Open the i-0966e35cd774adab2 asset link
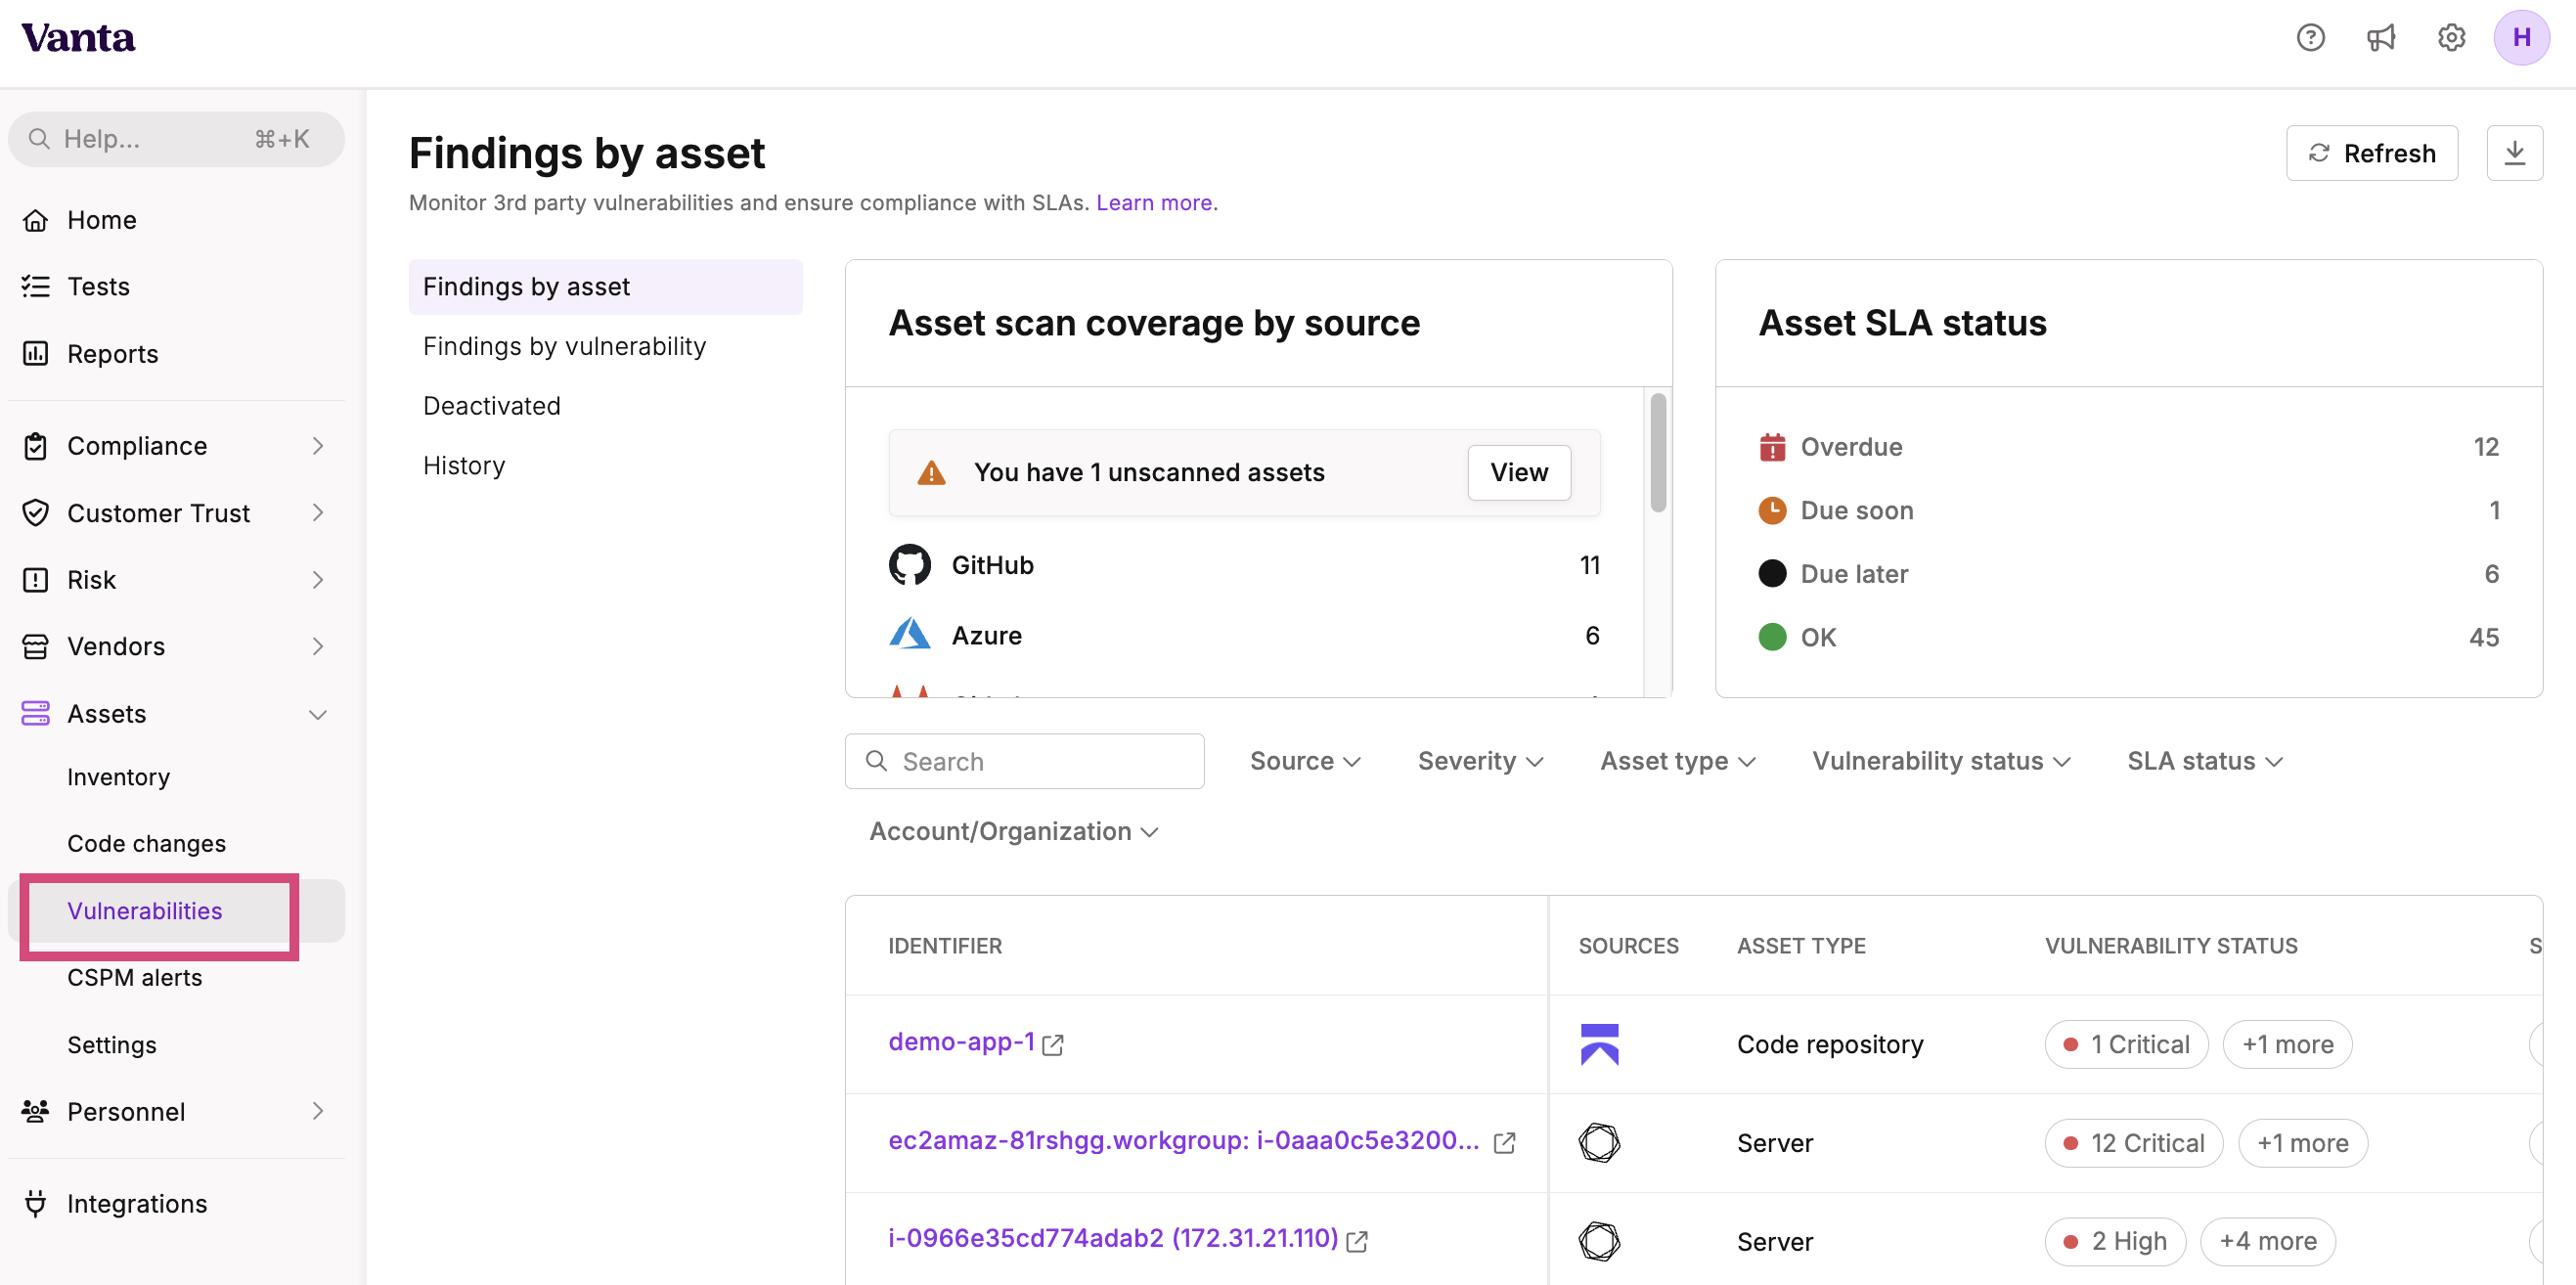Image resolution: width=2576 pixels, height=1285 pixels. point(1112,1239)
